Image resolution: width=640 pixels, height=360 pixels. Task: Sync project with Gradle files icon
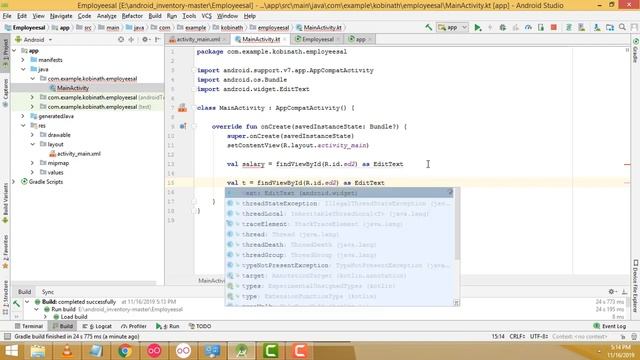(568, 27)
